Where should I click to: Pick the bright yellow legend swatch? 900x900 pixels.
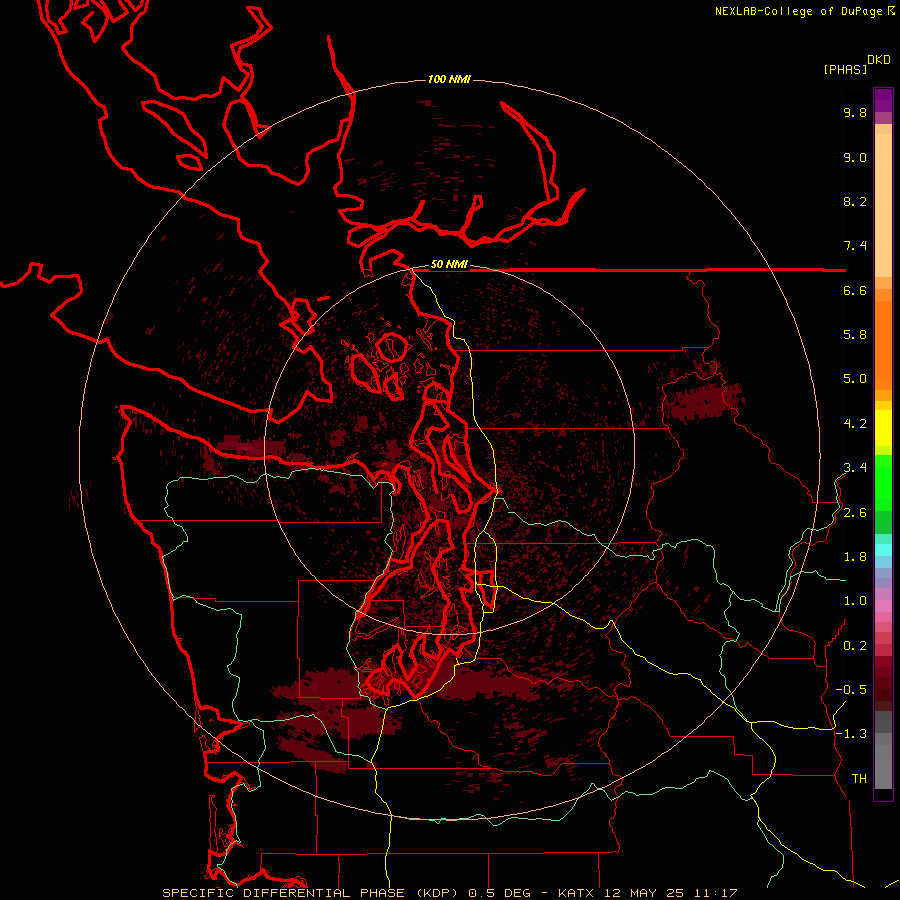[x=883, y=428]
